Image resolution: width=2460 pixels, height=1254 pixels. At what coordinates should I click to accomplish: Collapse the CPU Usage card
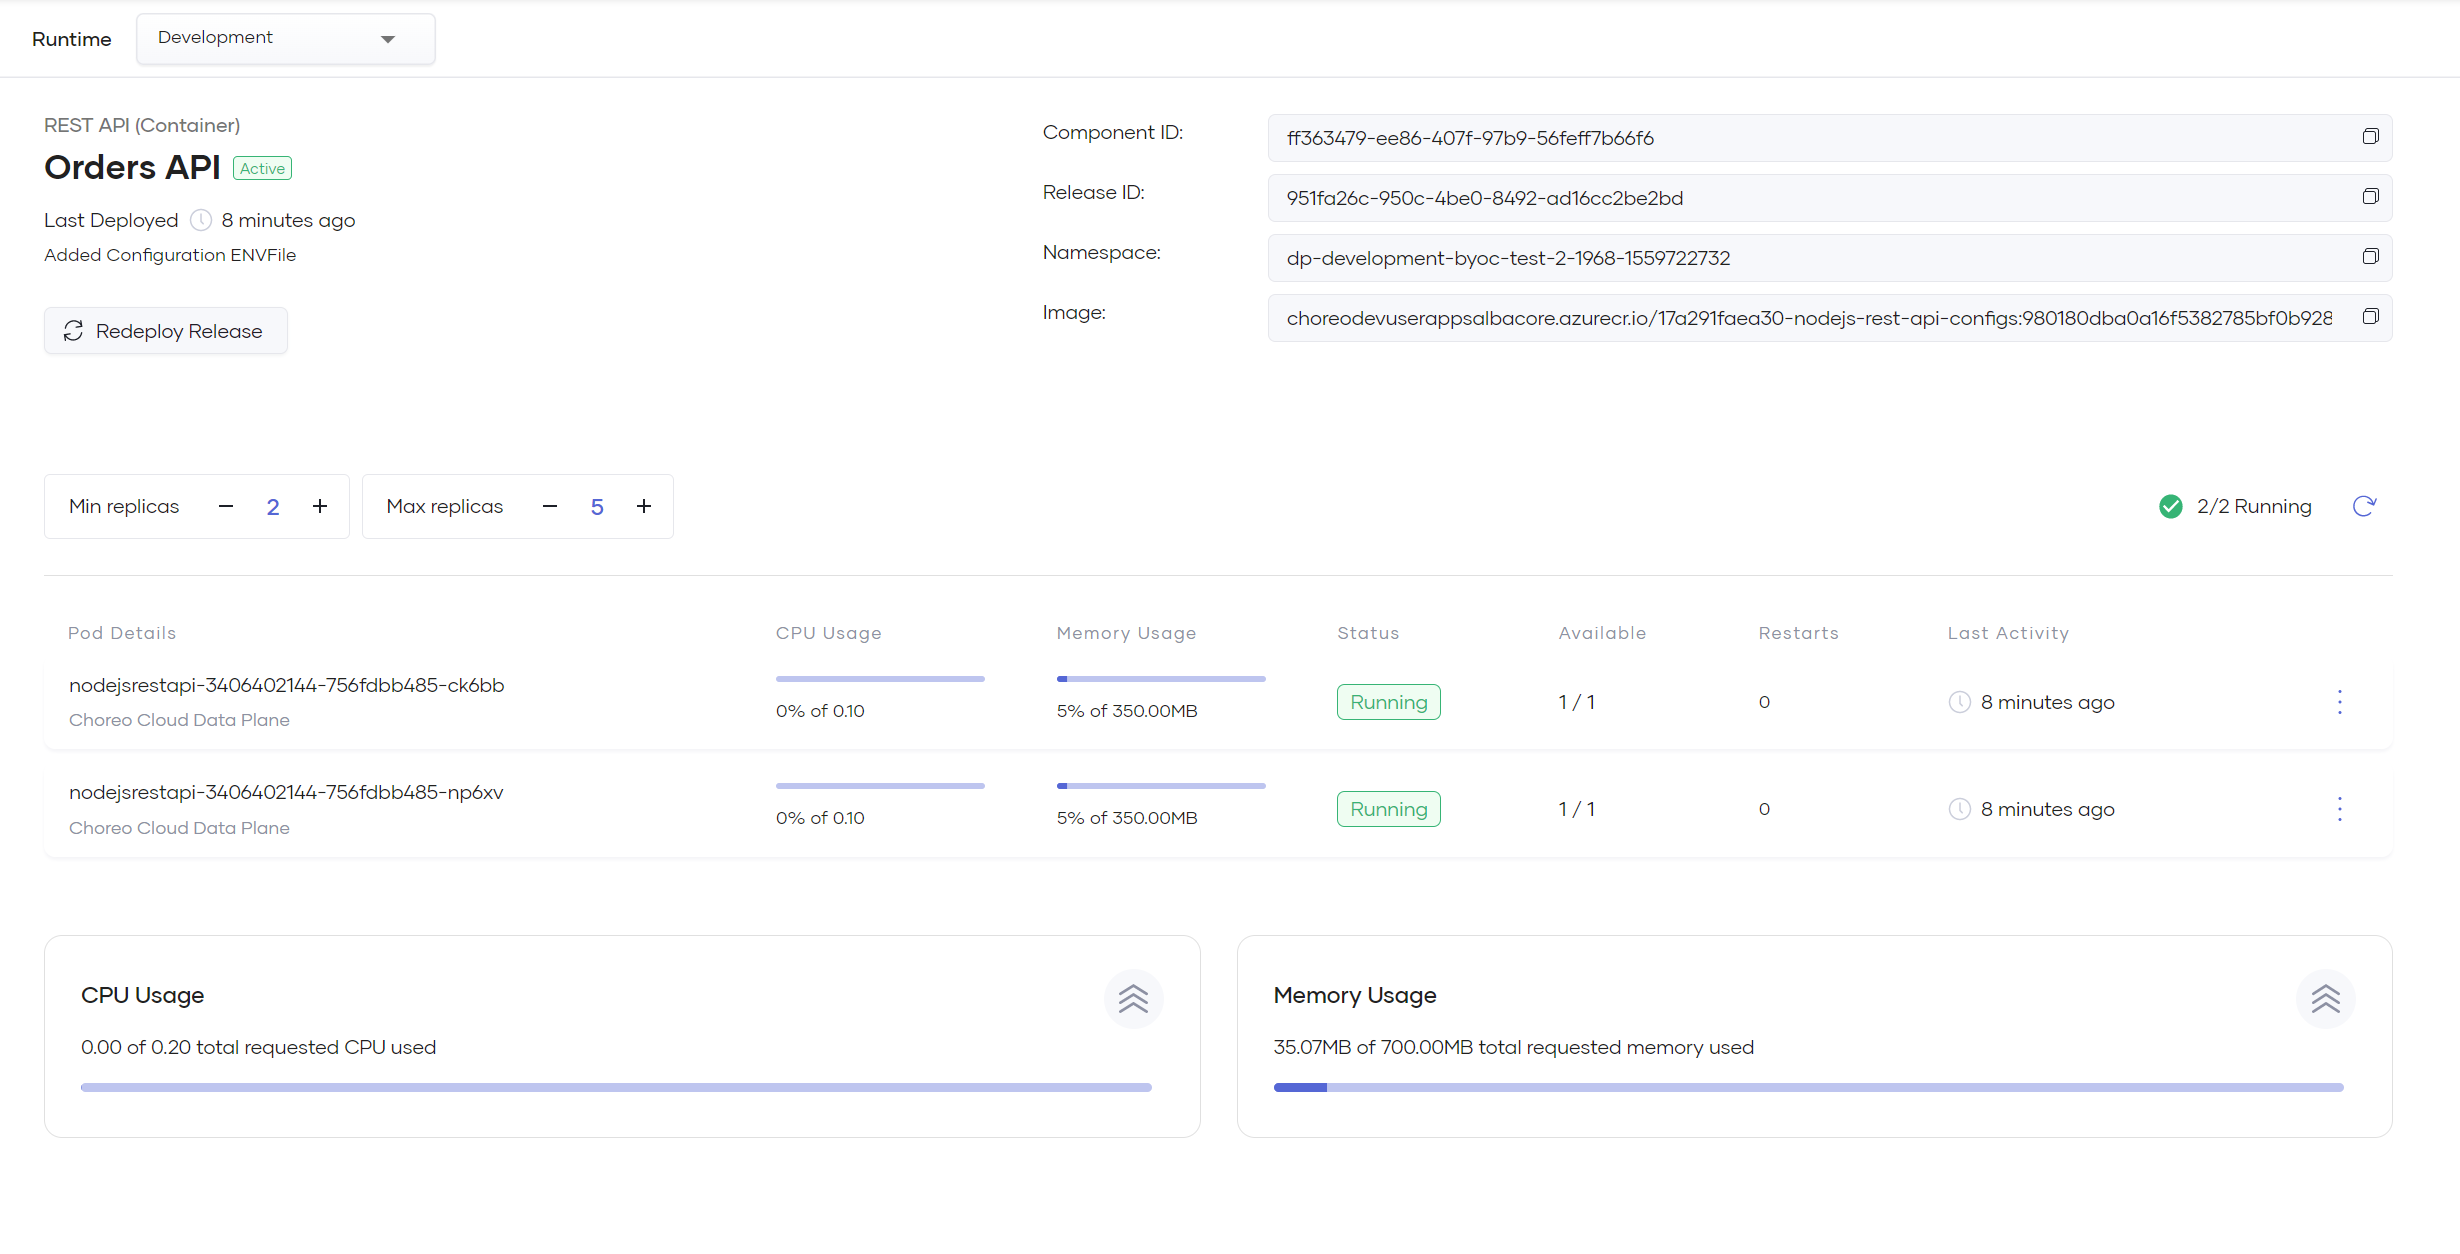tap(1133, 999)
